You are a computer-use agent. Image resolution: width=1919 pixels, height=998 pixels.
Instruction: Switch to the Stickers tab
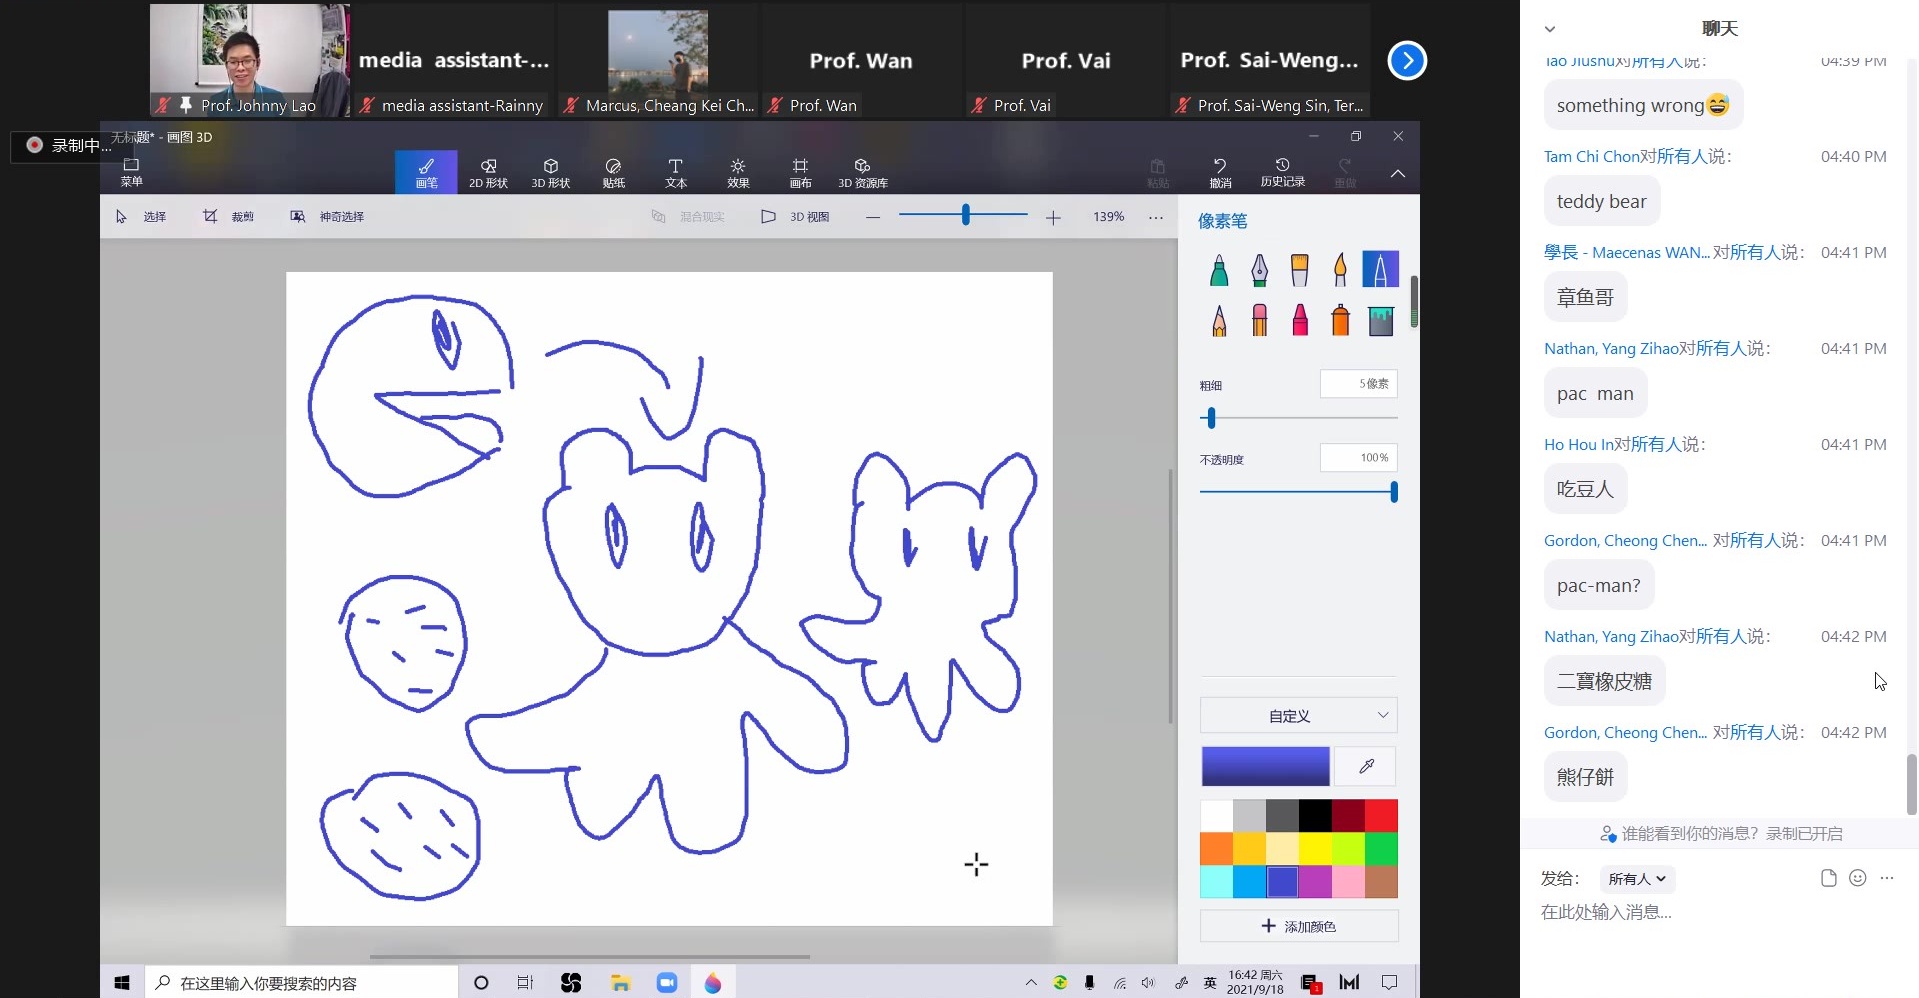613,172
